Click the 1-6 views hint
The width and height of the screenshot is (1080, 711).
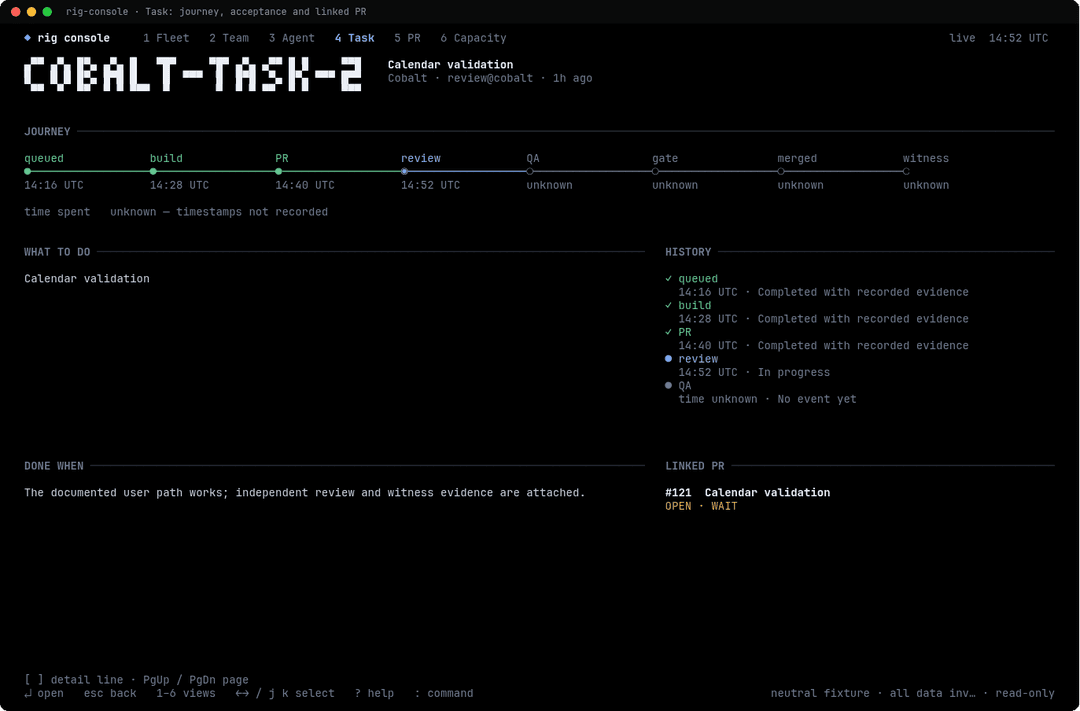pyautogui.click(x=186, y=693)
